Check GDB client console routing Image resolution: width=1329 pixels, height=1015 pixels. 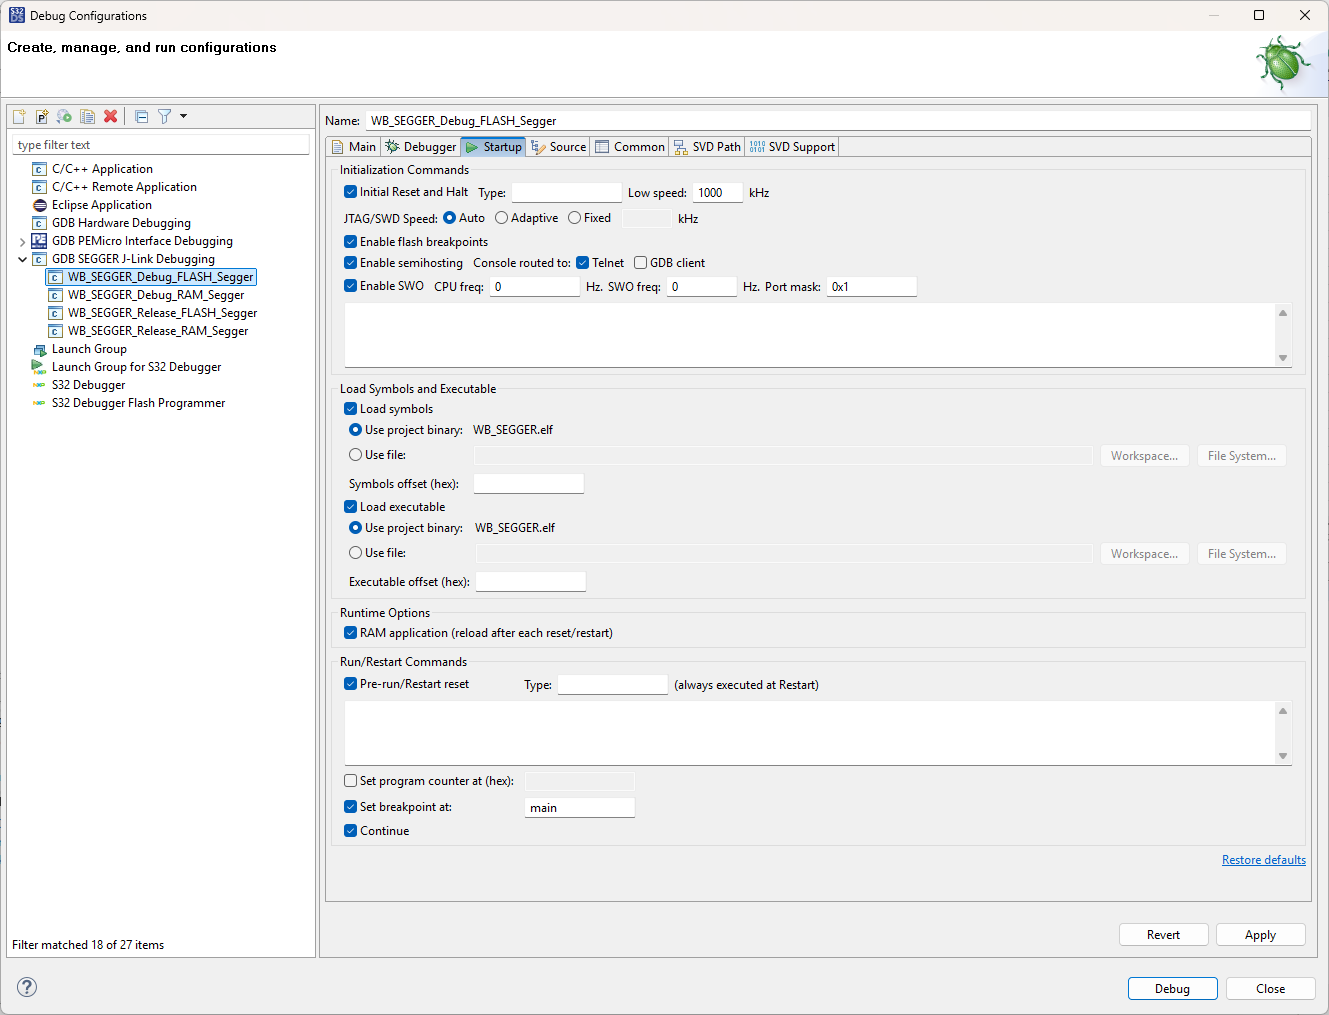pos(640,263)
